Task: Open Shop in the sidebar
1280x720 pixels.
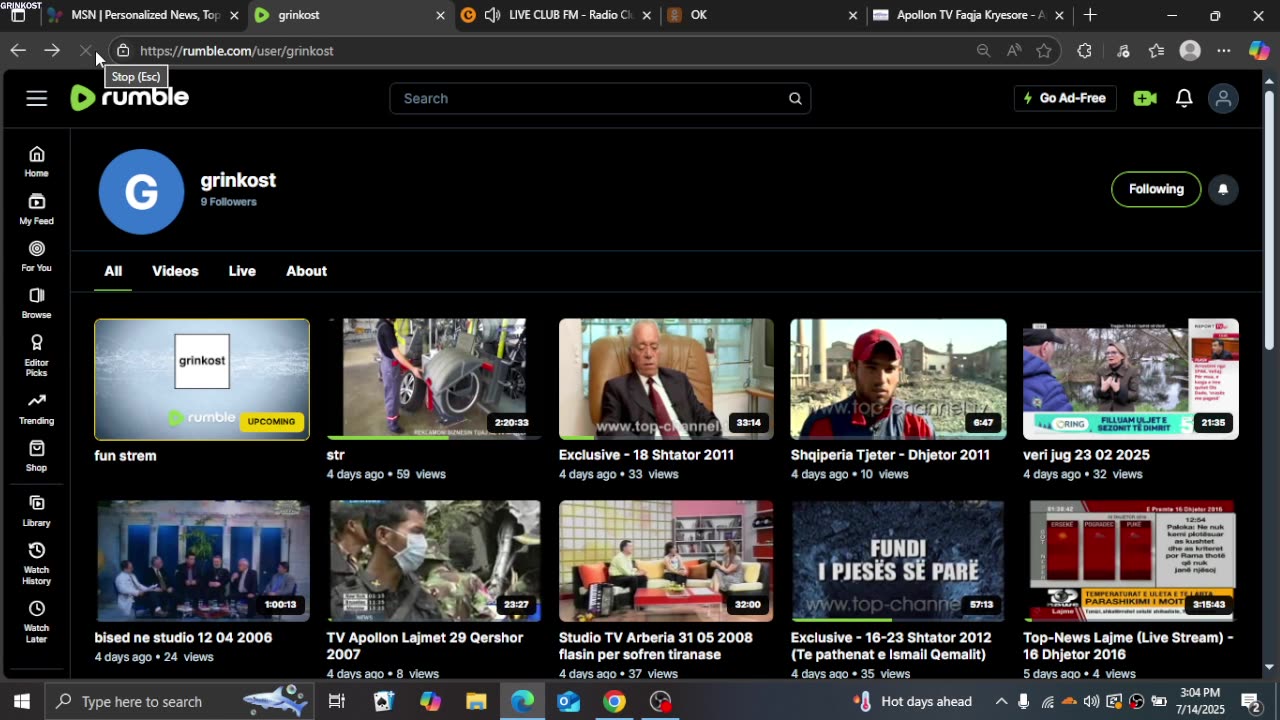Action: [36, 456]
